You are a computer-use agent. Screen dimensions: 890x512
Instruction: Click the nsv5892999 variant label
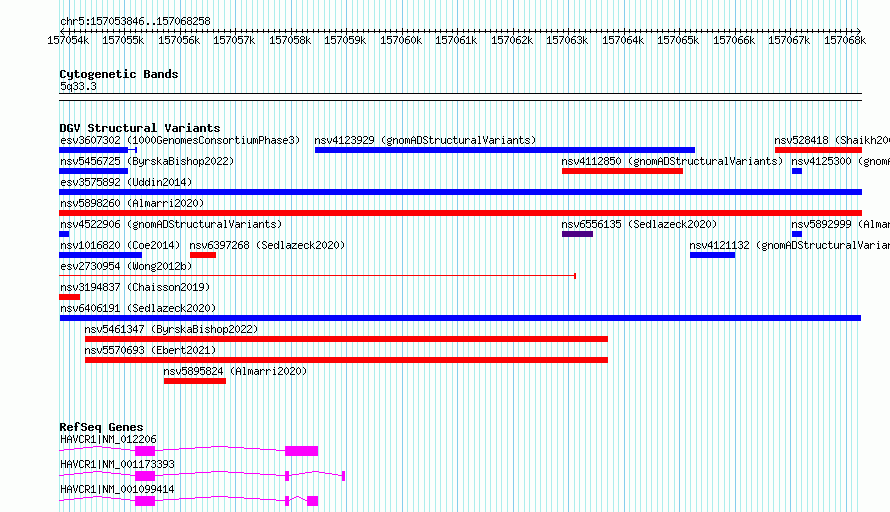point(840,224)
